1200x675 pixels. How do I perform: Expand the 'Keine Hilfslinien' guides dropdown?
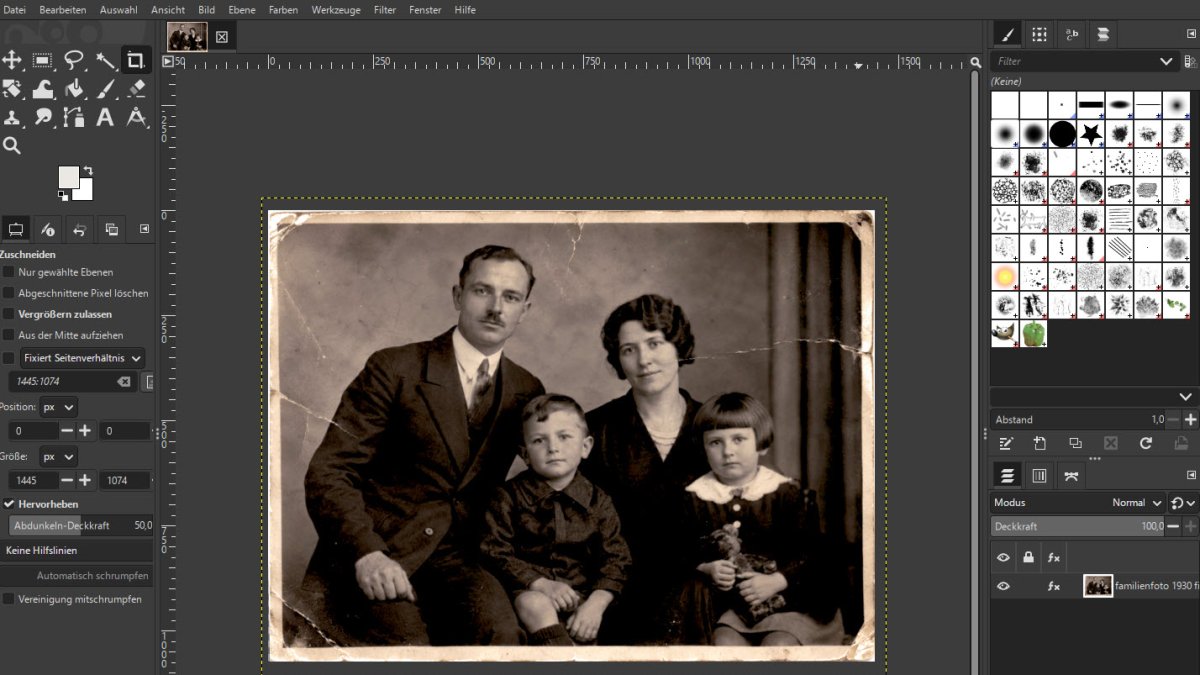[78, 551]
